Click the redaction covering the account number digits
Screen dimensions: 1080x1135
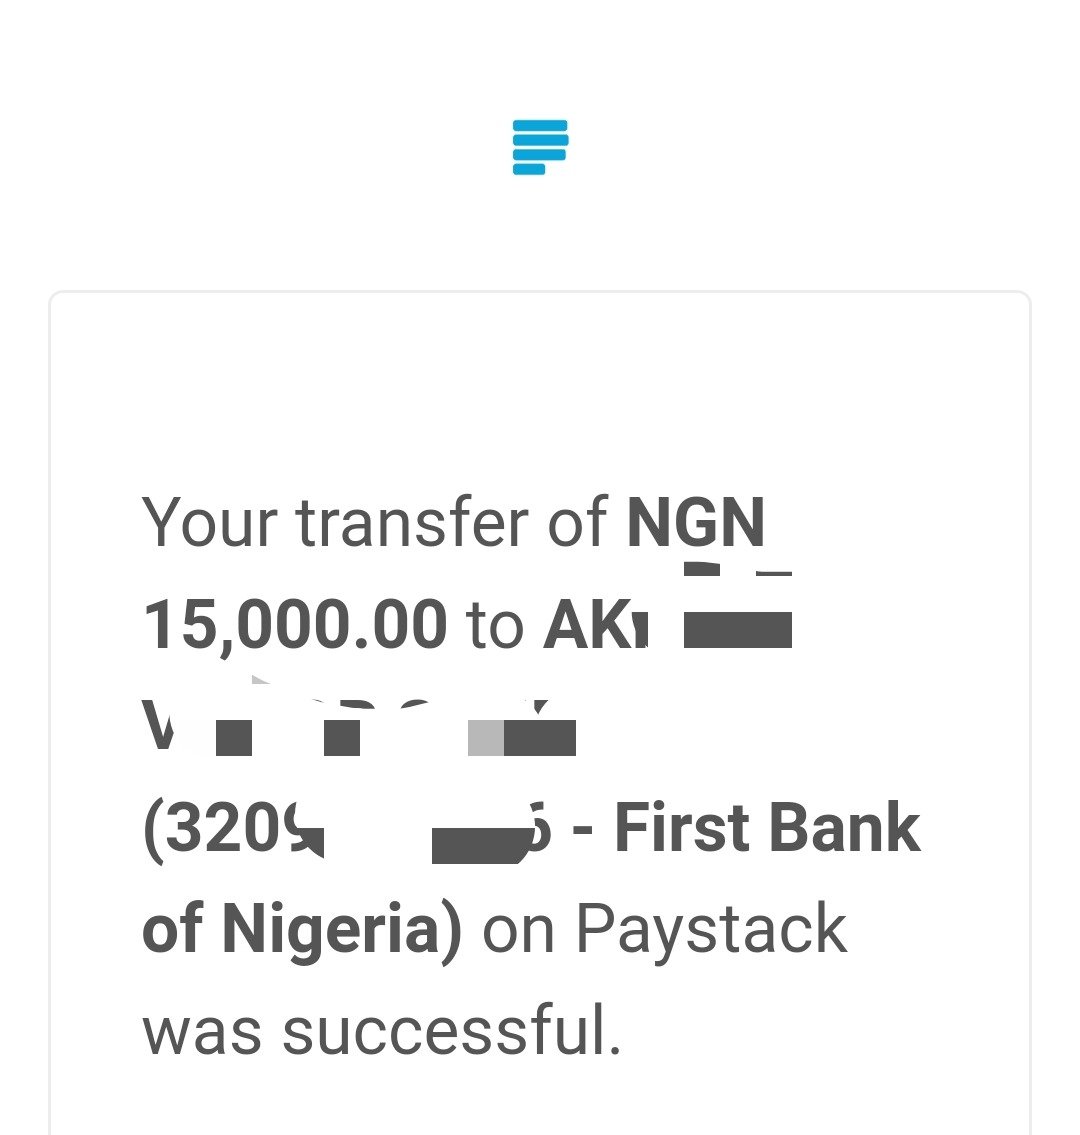479,845
